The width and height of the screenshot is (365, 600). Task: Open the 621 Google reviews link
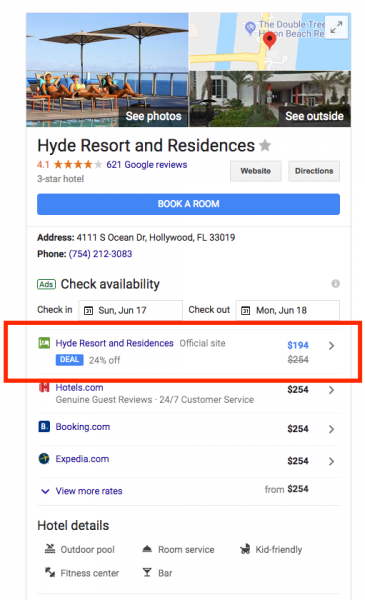(x=147, y=165)
